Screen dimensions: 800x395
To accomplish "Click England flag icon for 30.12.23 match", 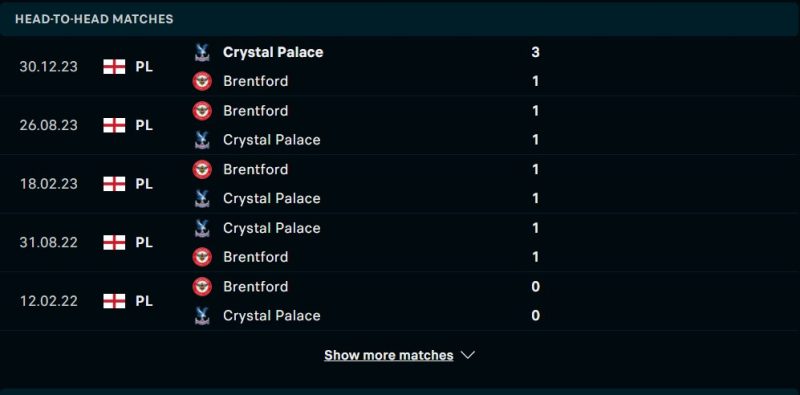I will coord(114,67).
